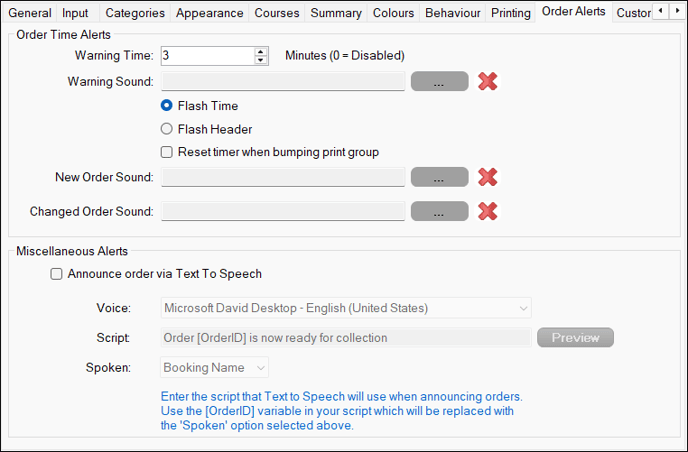Enable Announce order via Text To Speech

[x=56, y=274]
